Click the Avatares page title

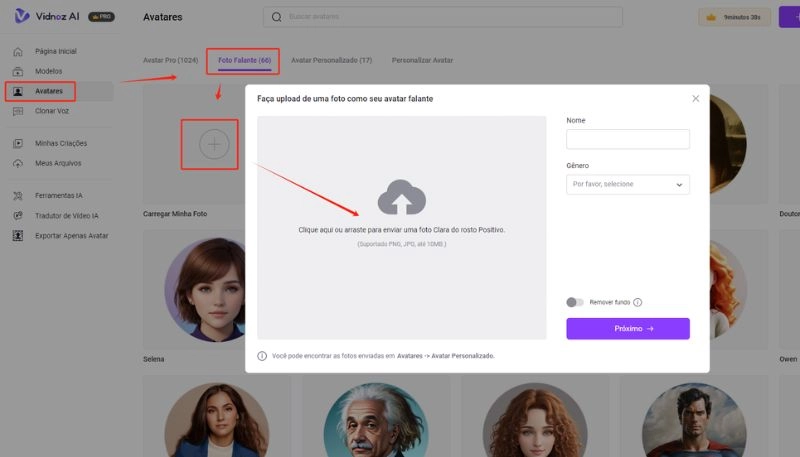(x=163, y=17)
